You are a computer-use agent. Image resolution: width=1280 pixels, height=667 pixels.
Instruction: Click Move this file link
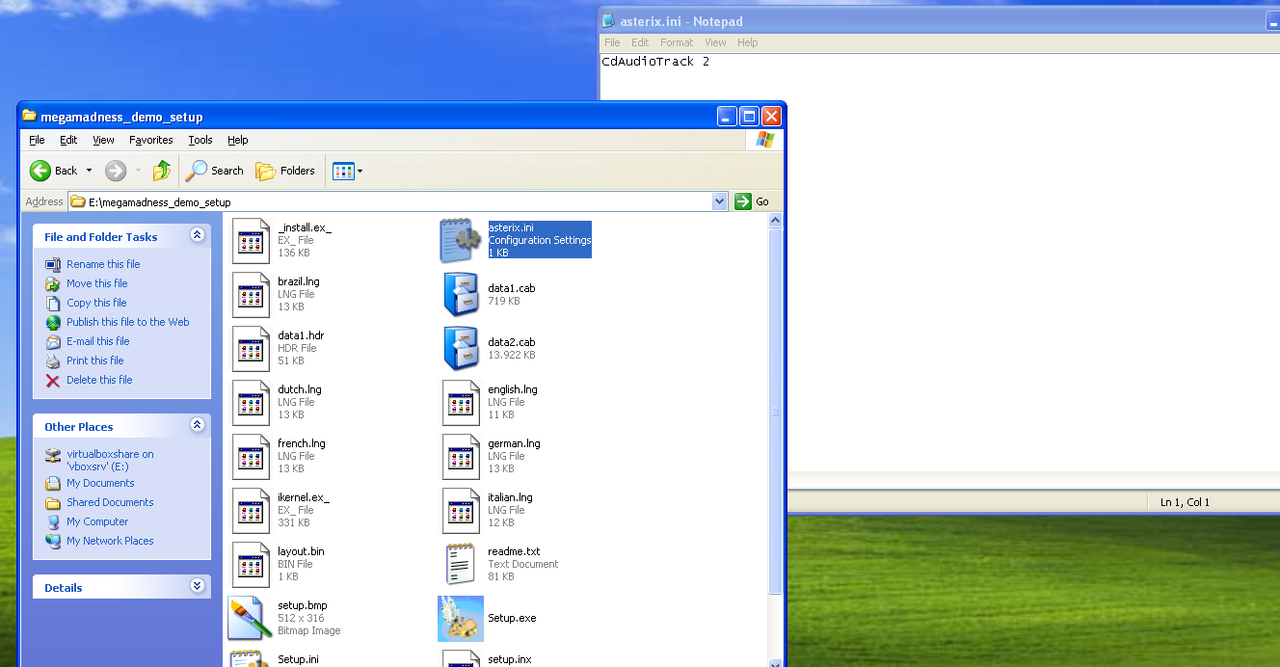[x=97, y=283]
